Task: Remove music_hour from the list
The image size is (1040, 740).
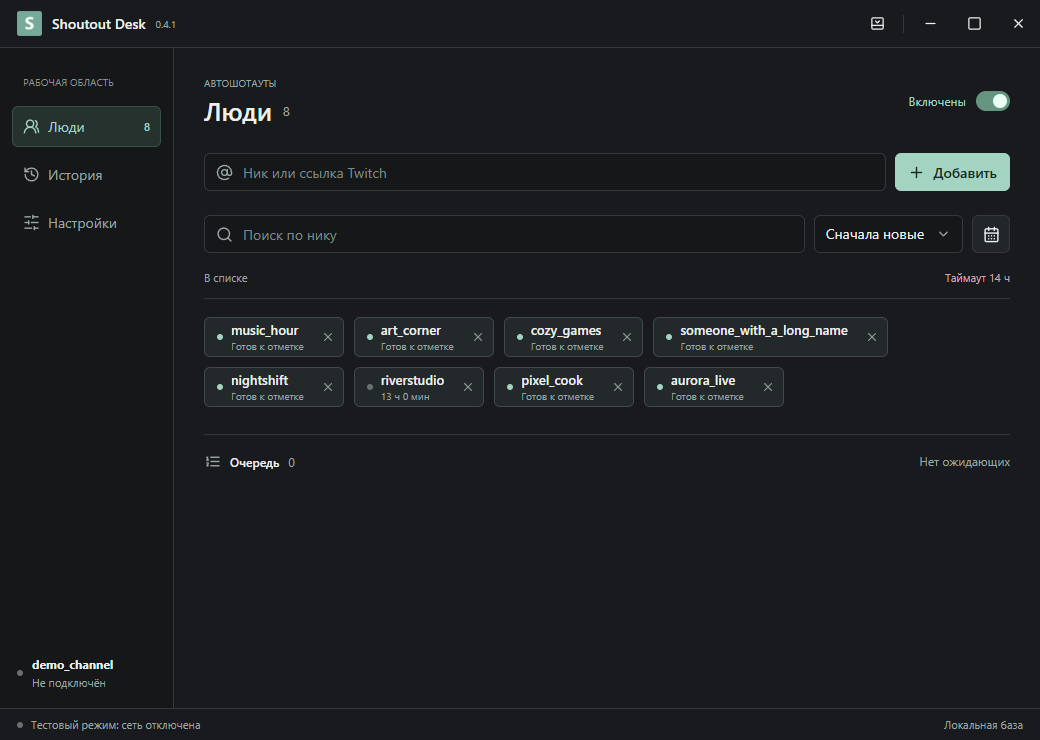Action: coord(328,337)
